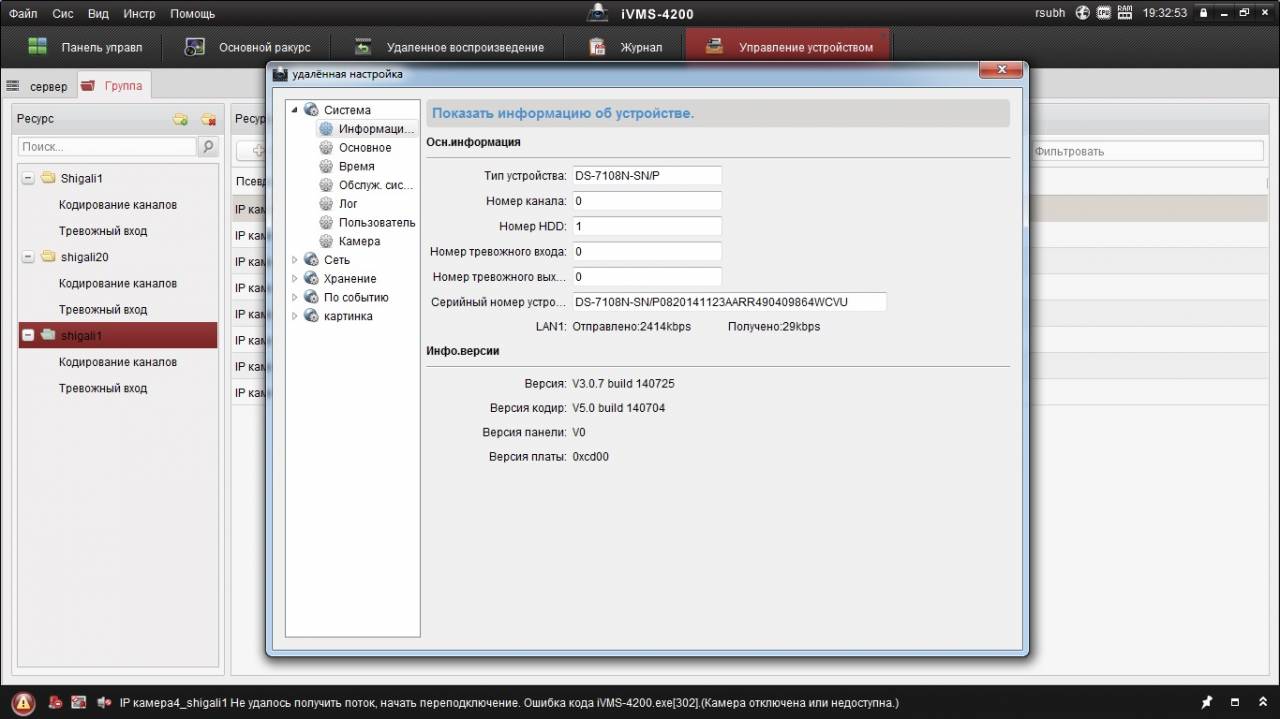Click the Фильтровать filter field
This screenshot has height=719, width=1280.
(1147, 151)
